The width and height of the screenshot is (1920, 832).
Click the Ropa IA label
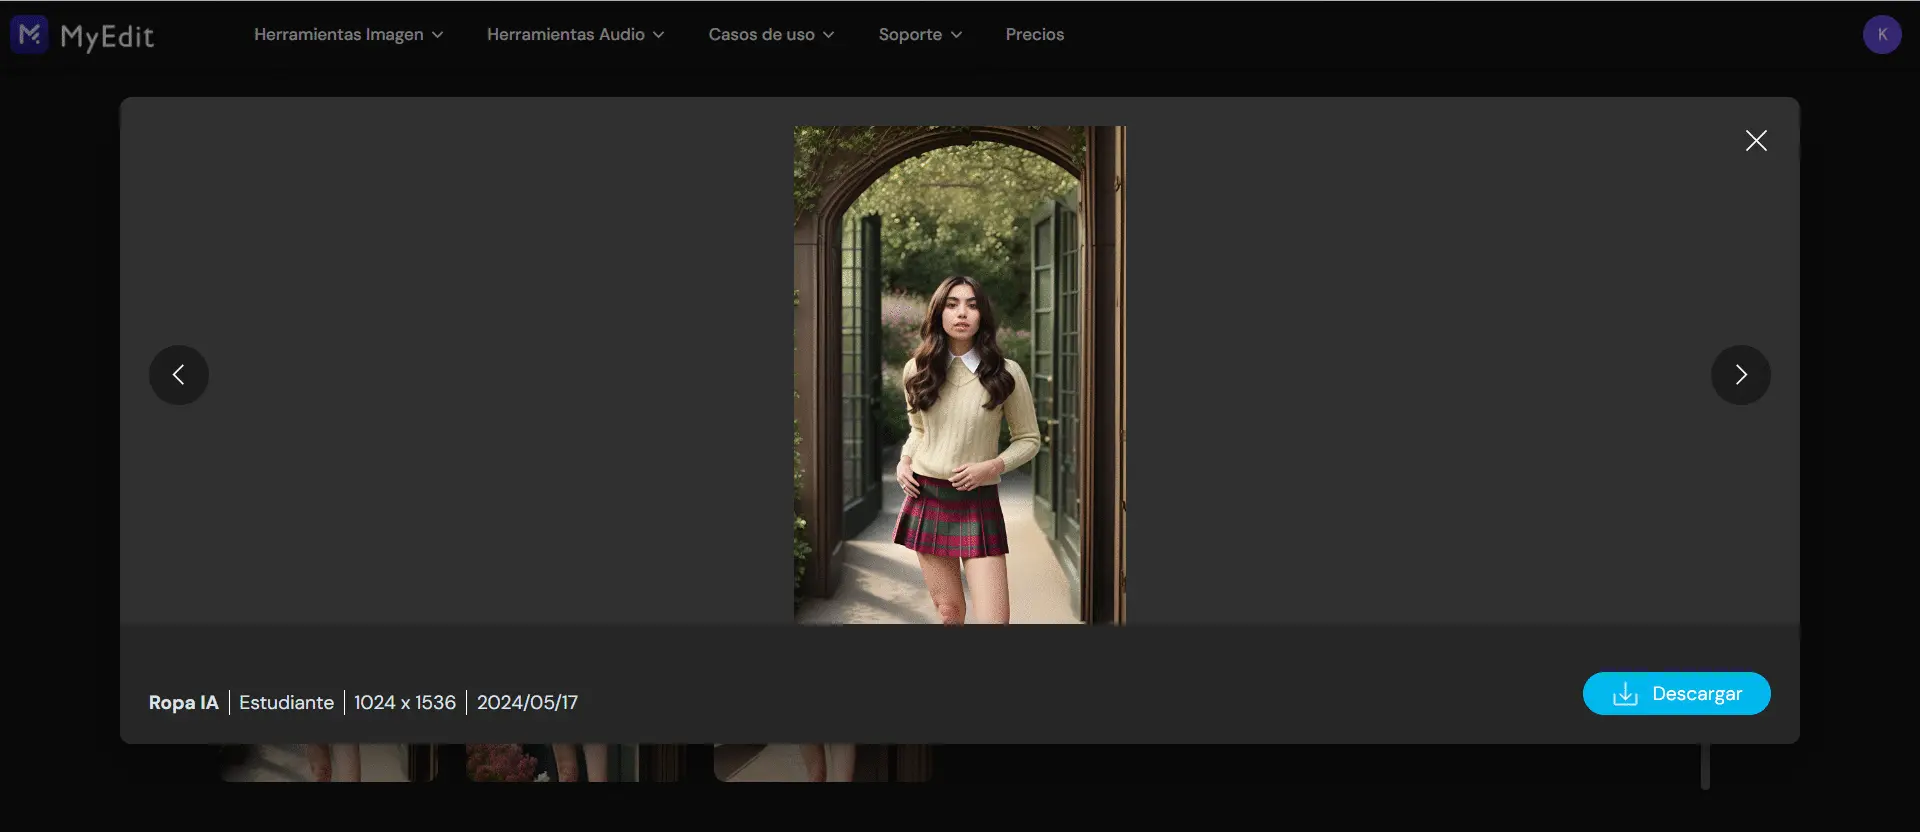point(183,703)
